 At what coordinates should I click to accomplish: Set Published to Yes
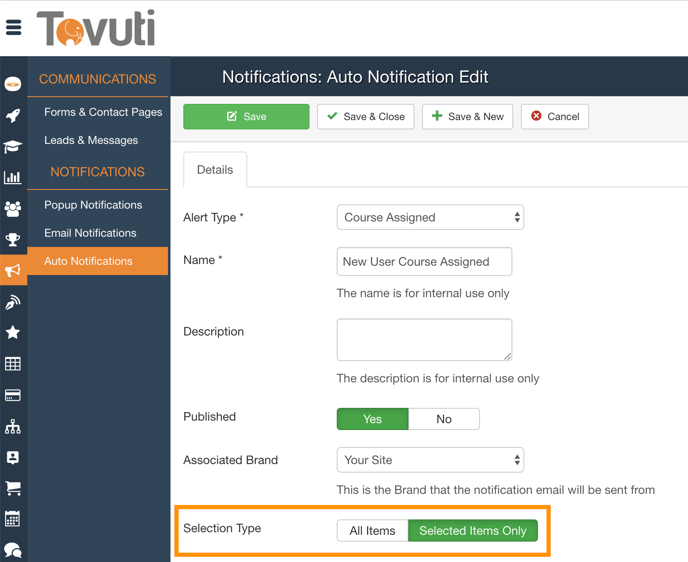click(x=372, y=419)
